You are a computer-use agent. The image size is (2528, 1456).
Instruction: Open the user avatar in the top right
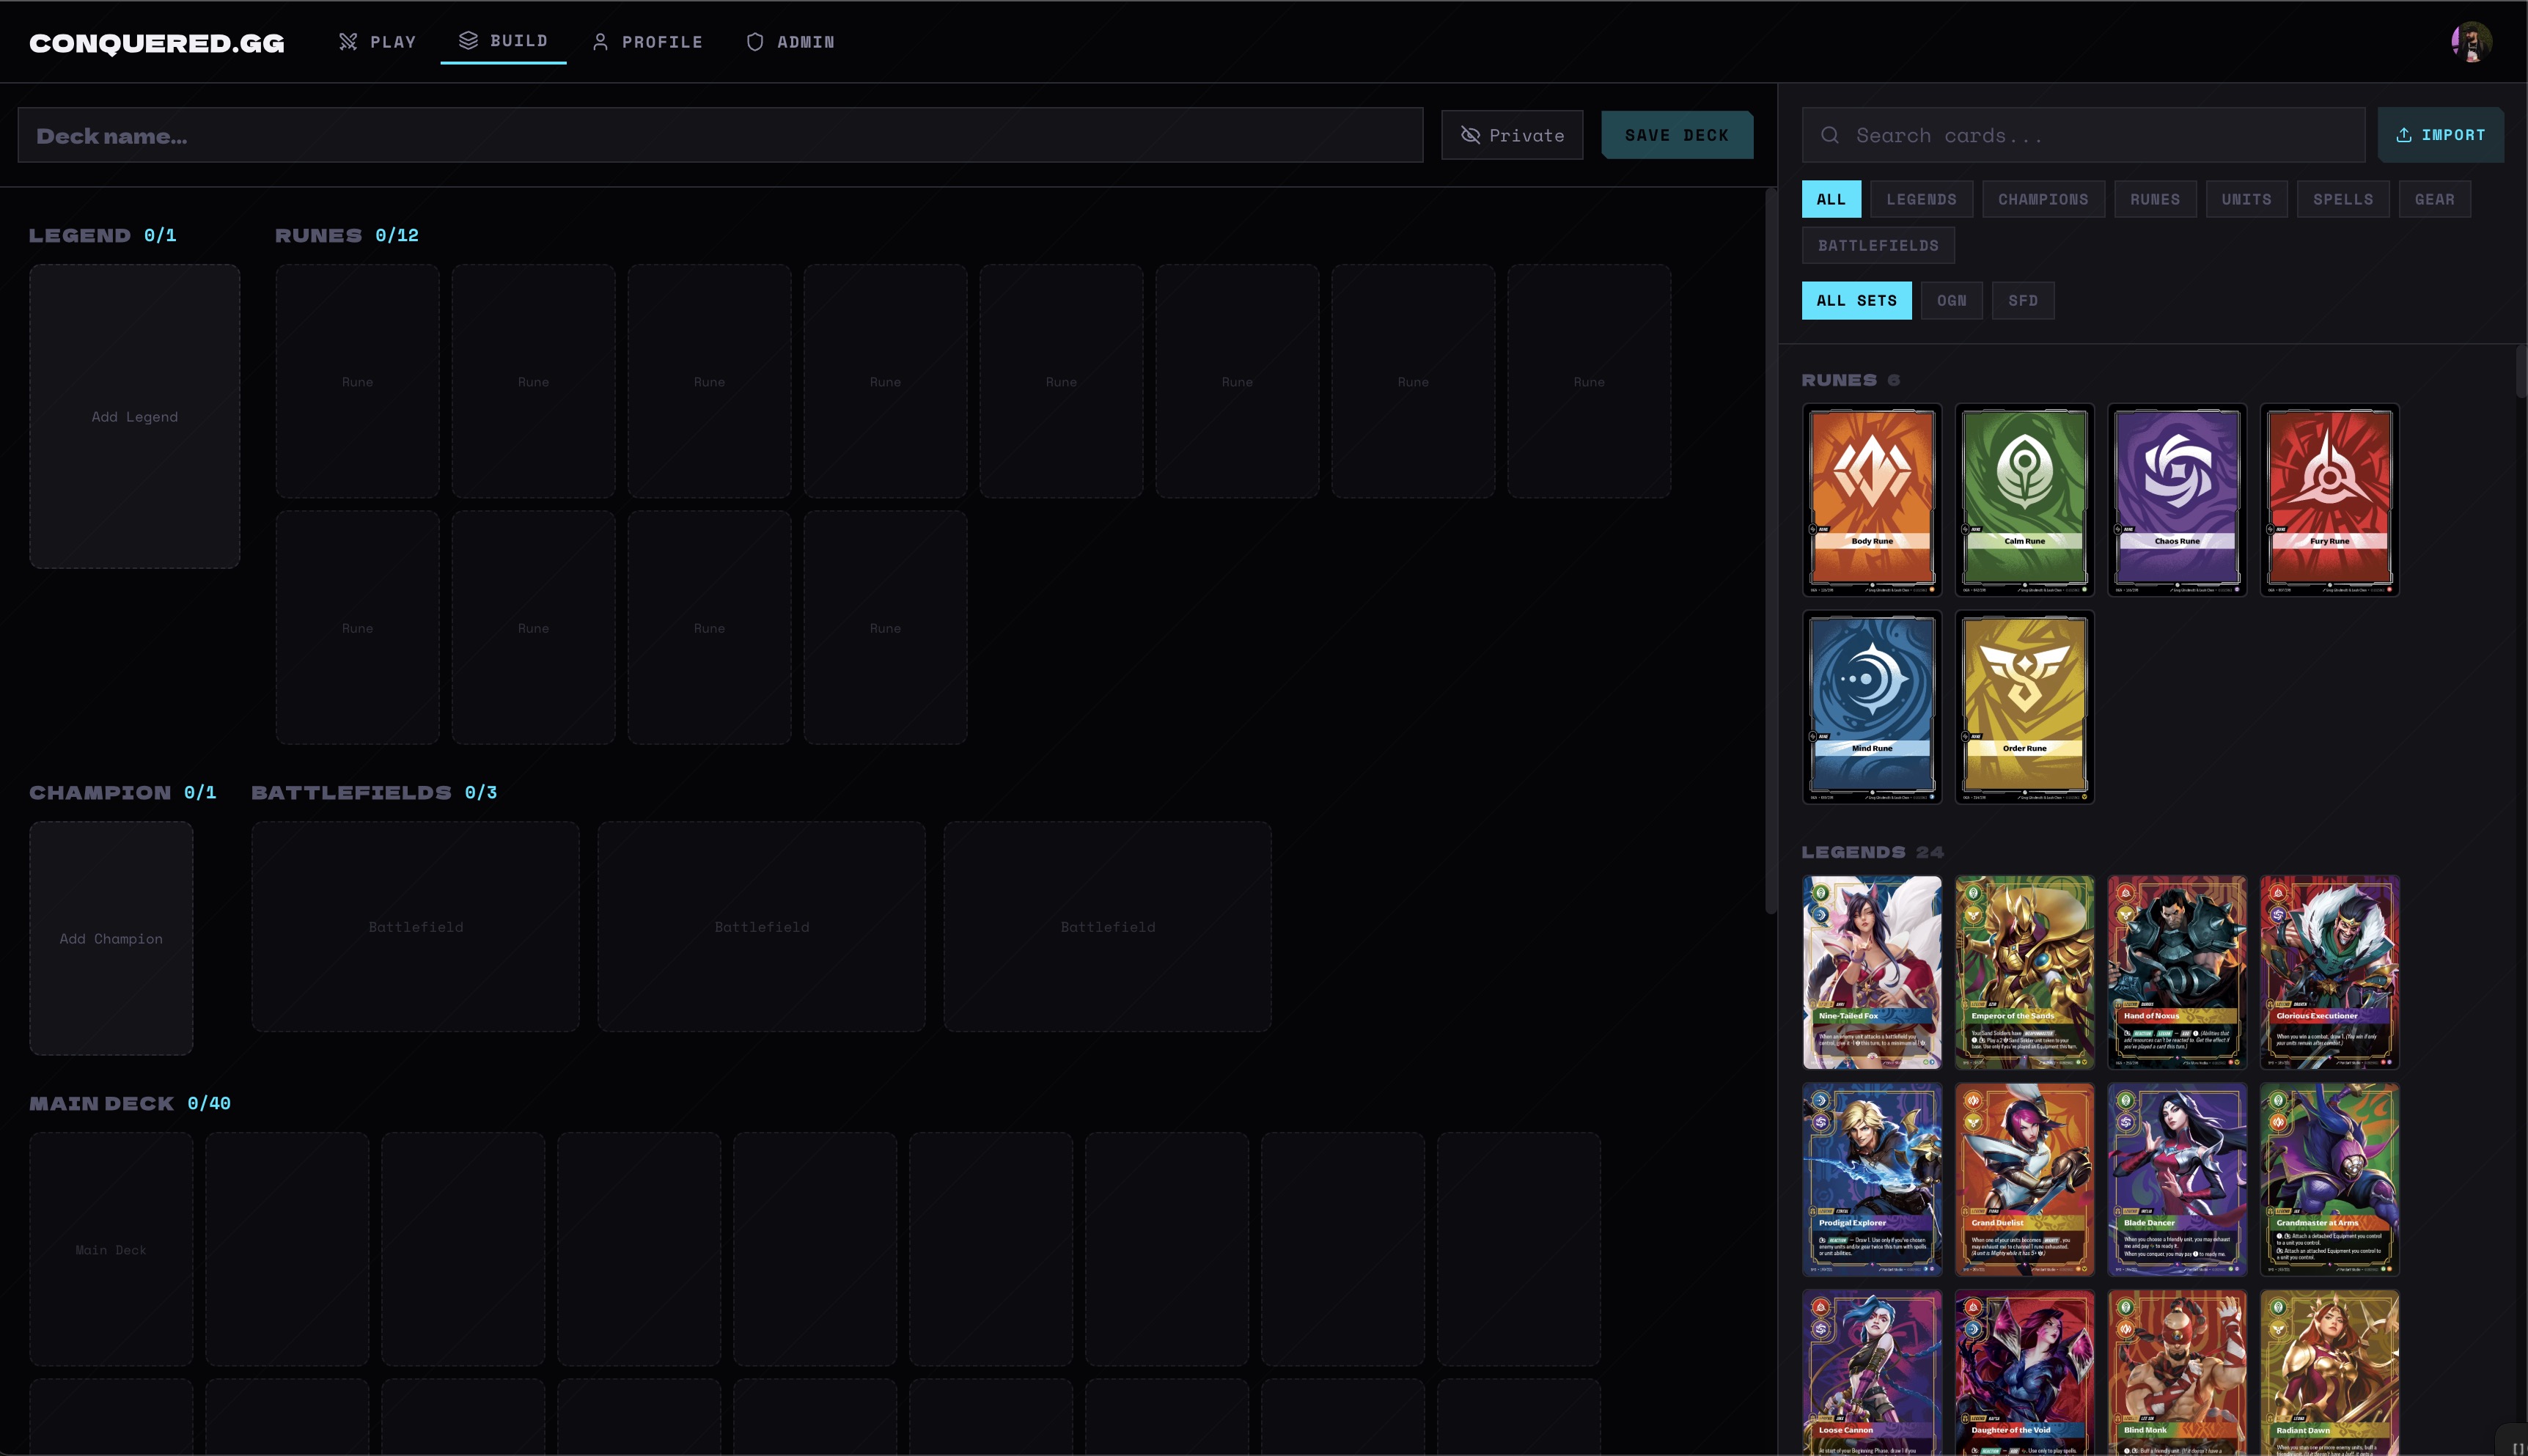(2471, 42)
